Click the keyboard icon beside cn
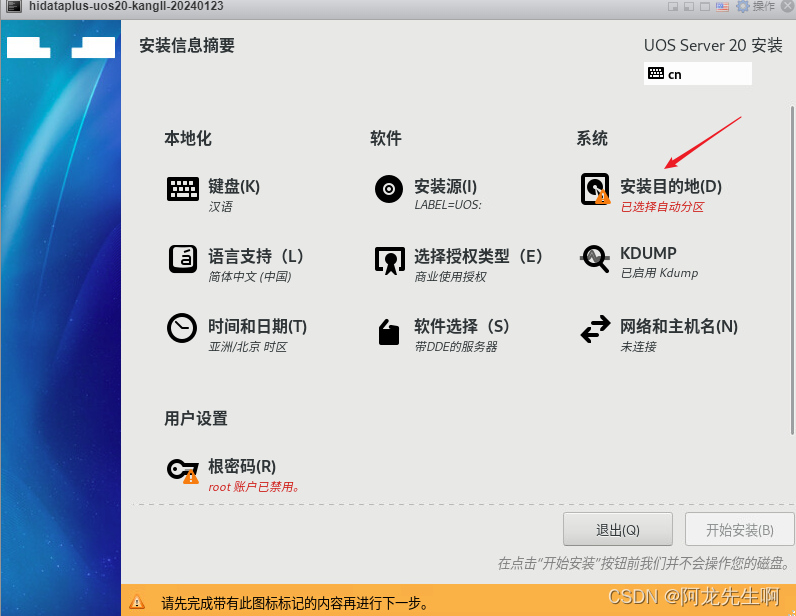796x616 pixels. click(x=655, y=73)
